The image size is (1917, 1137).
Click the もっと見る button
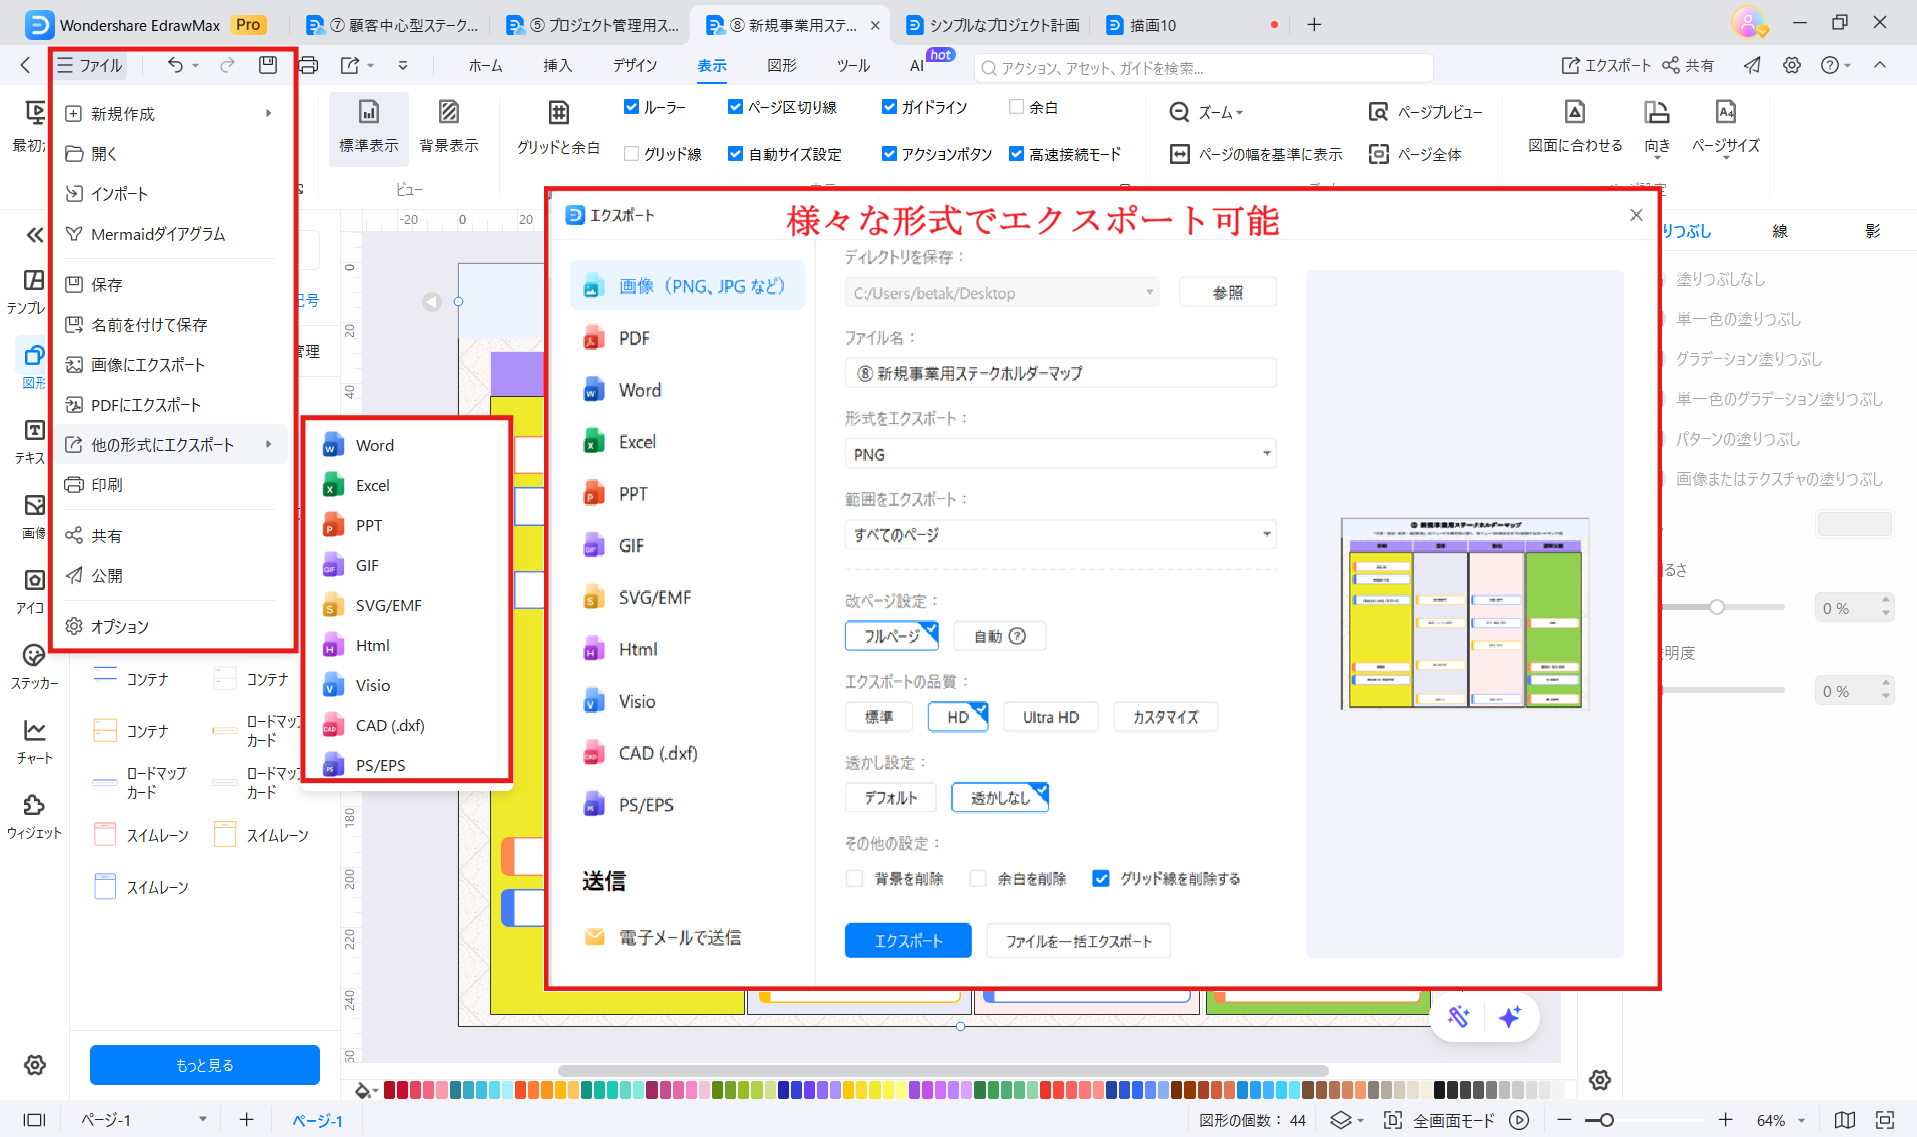tap(205, 1065)
